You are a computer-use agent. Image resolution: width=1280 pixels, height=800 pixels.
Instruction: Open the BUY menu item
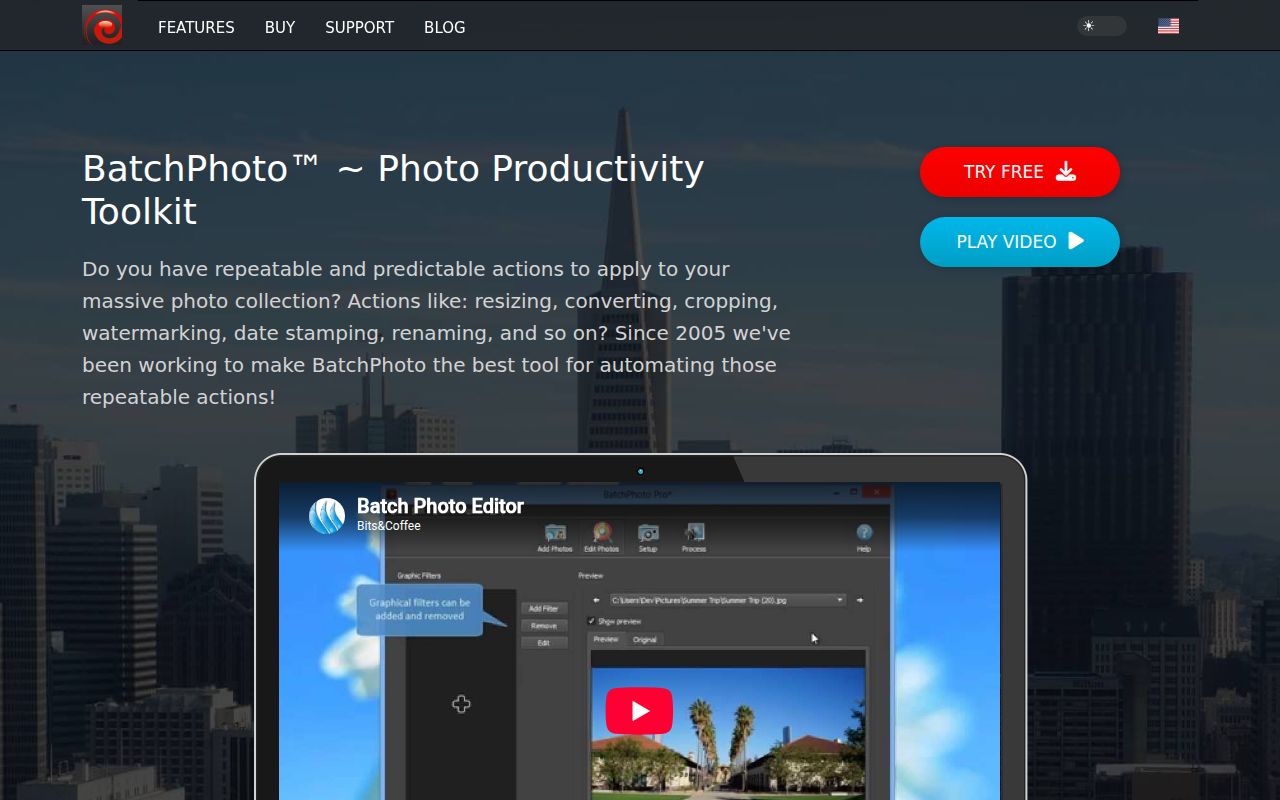280,27
